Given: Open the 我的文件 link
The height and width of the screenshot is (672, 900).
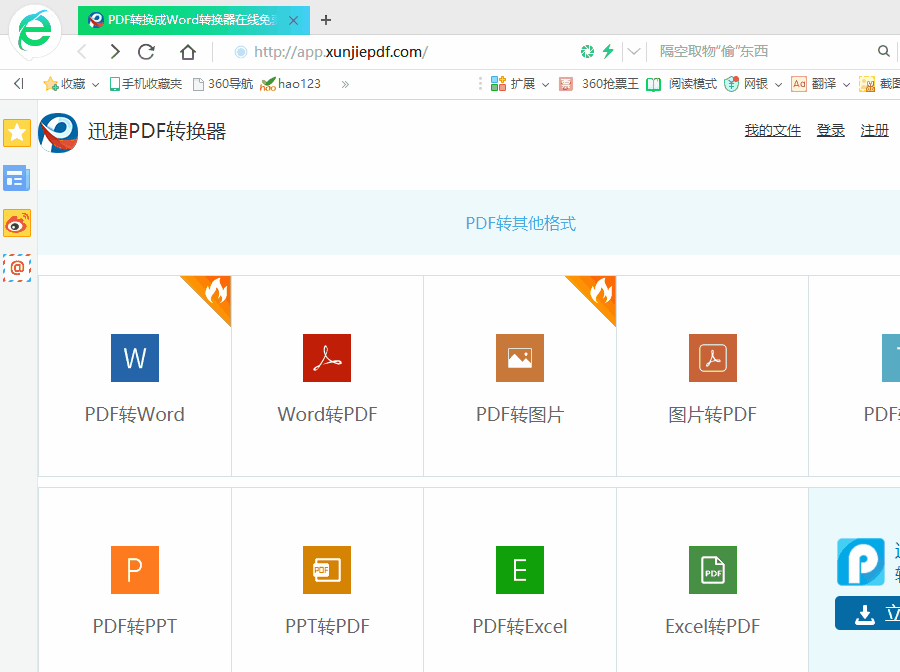Looking at the screenshot, I should click(x=773, y=131).
